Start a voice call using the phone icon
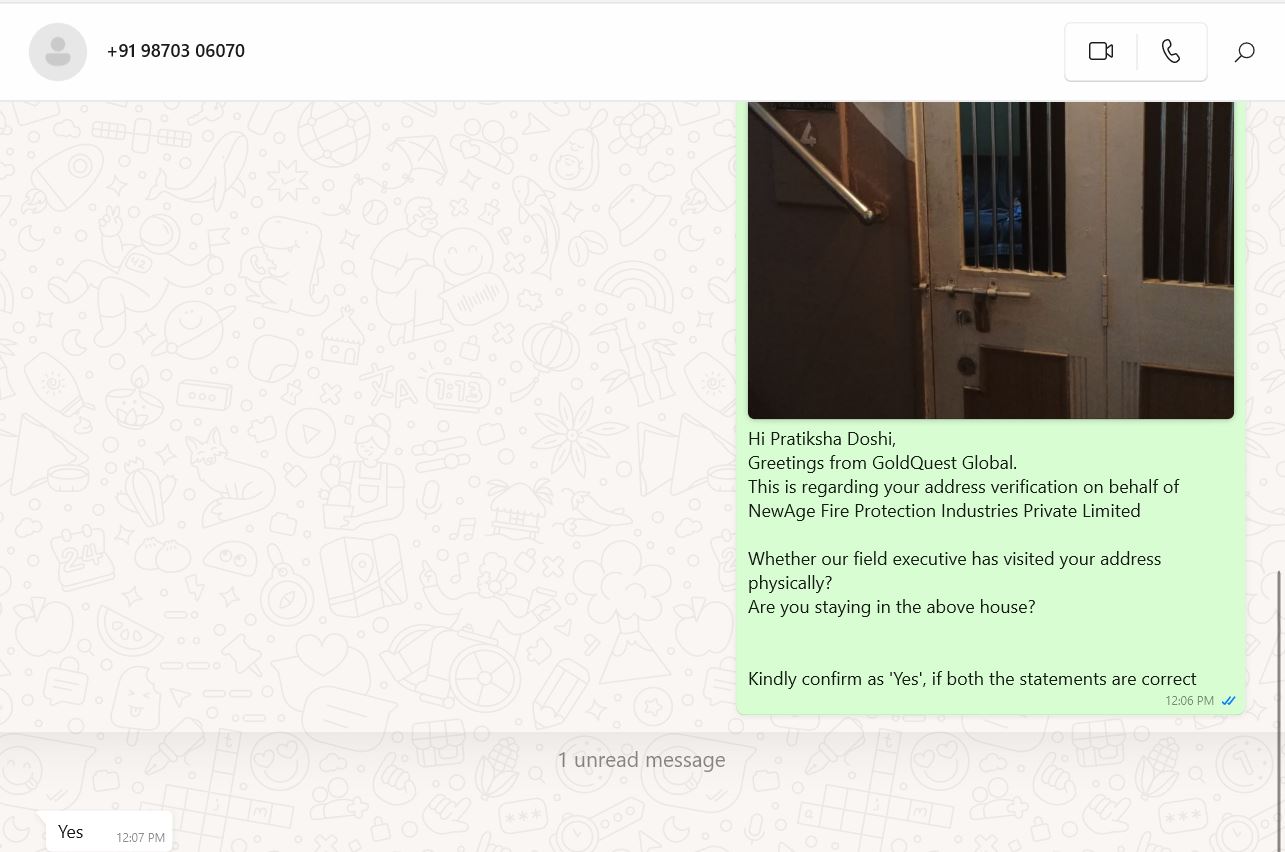The image size is (1285, 852). pyautogui.click(x=1171, y=52)
